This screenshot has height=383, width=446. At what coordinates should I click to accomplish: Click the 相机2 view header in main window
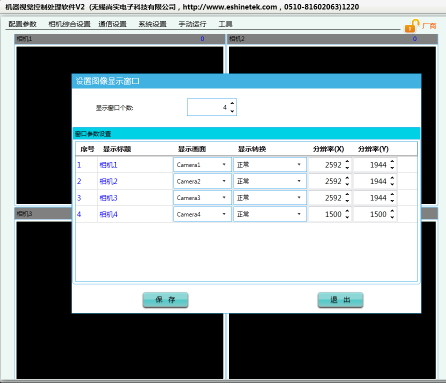[333, 39]
